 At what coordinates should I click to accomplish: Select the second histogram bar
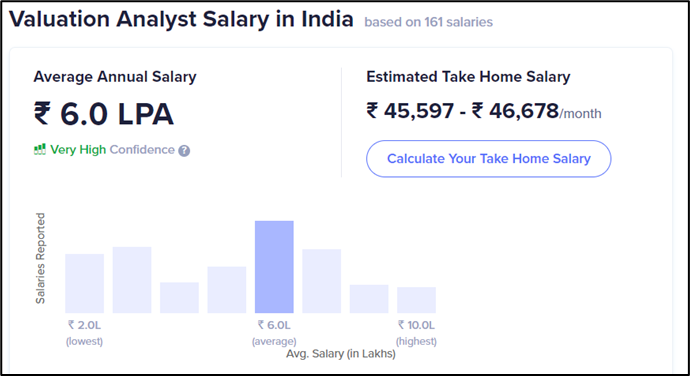pyautogui.click(x=132, y=280)
